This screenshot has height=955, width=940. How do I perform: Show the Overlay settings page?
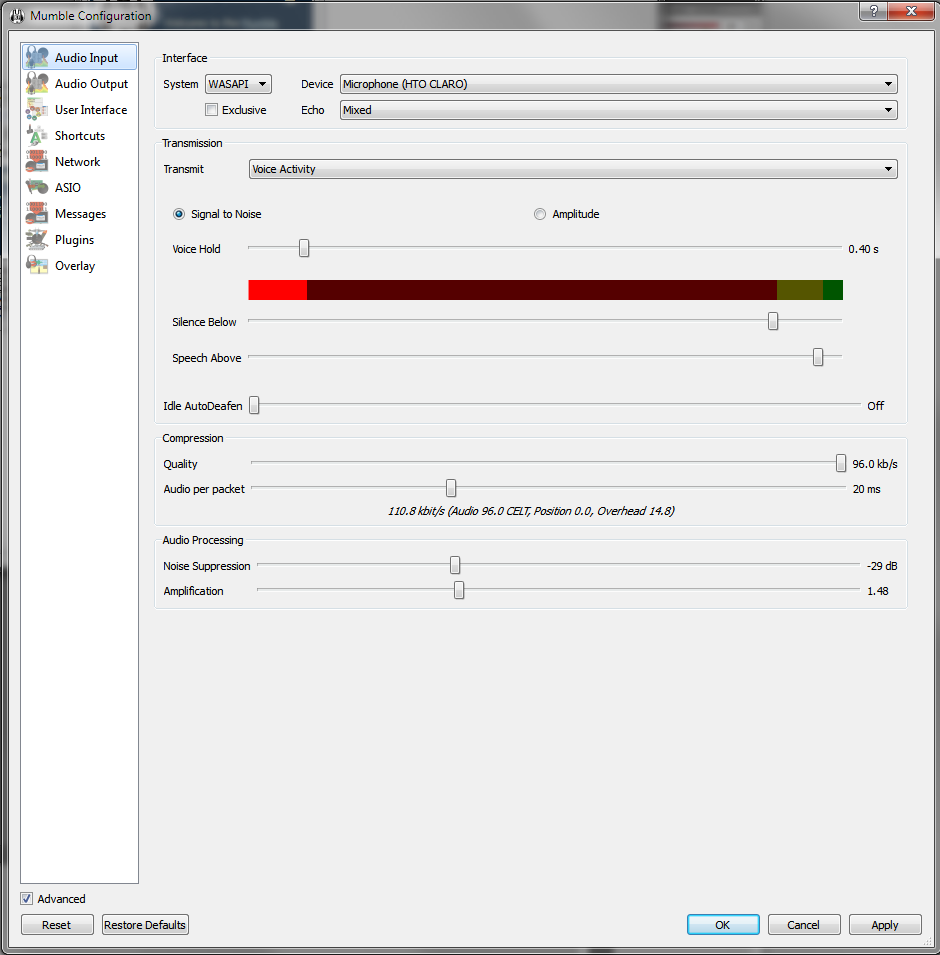point(75,266)
